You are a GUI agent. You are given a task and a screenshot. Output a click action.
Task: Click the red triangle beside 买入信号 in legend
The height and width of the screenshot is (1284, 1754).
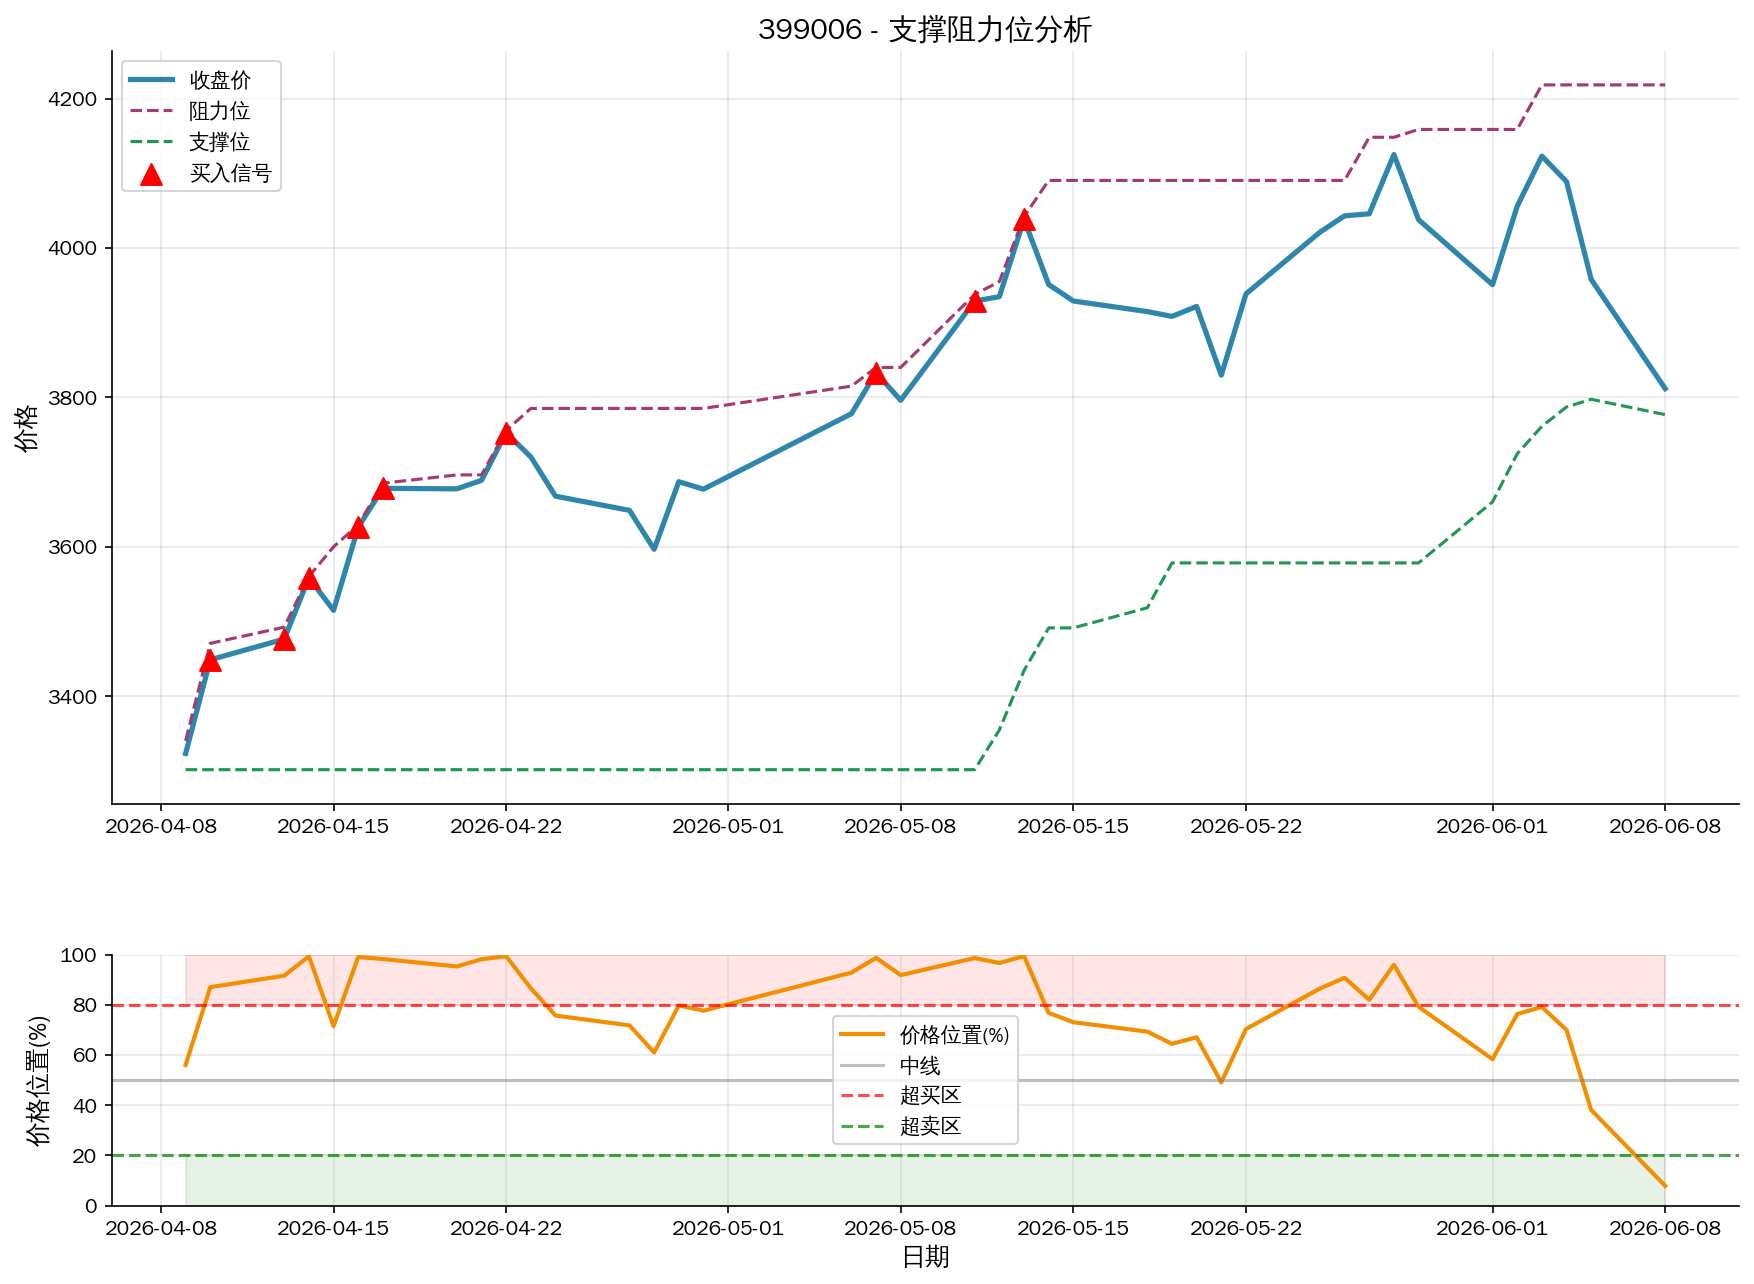point(151,174)
